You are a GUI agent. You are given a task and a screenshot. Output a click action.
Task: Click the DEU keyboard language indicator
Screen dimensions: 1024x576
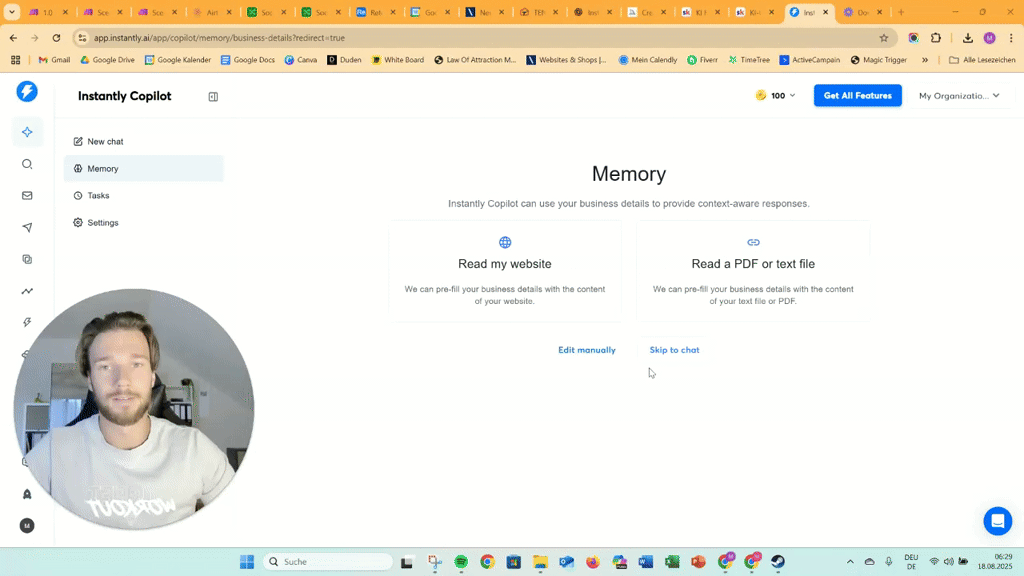[911, 562]
